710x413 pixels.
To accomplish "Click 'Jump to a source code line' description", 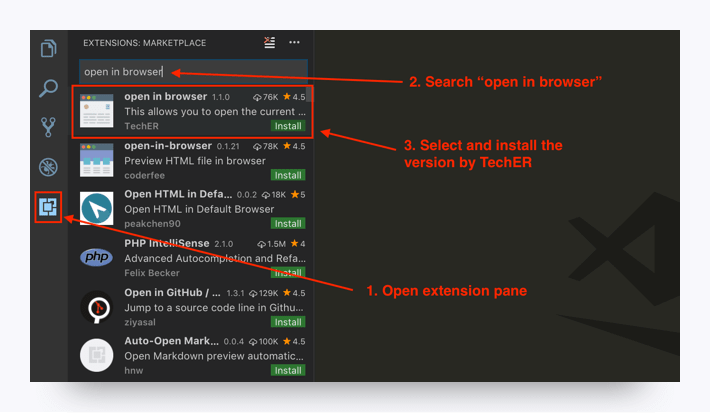I will click(214, 307).
